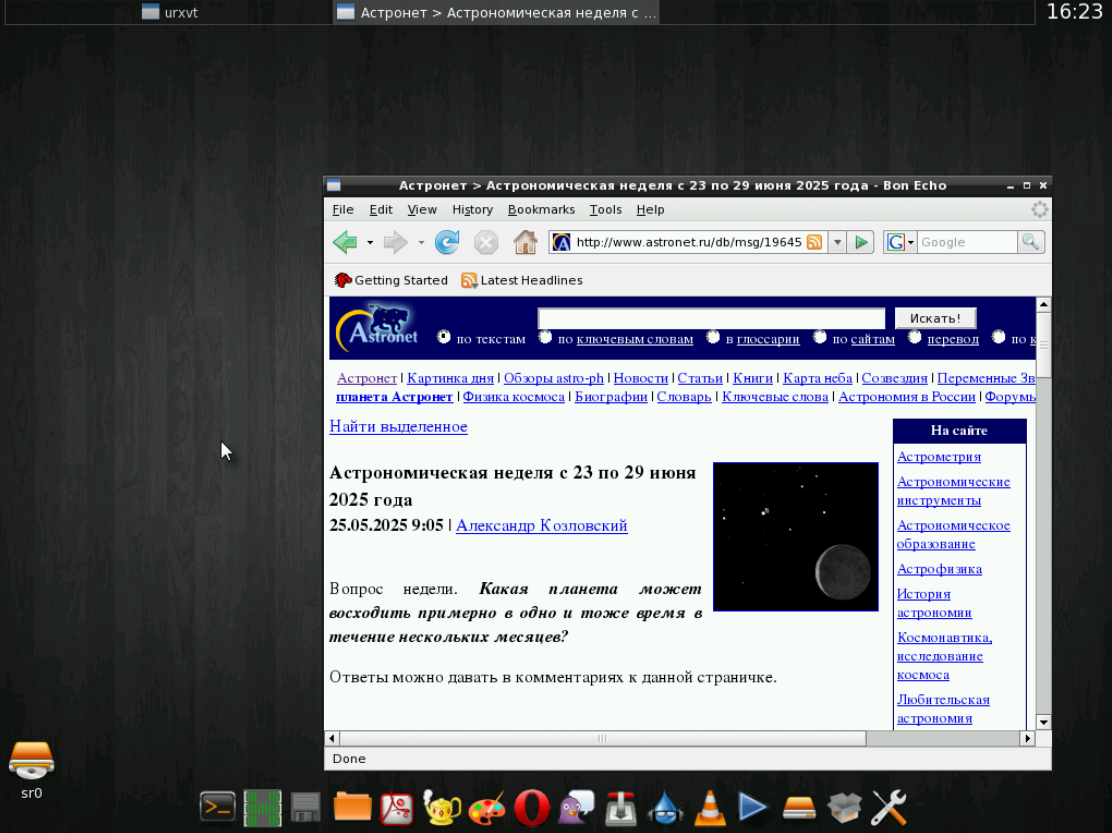
Task: Open the terminal icon in the dock
Action: click(x=217, y=807)
